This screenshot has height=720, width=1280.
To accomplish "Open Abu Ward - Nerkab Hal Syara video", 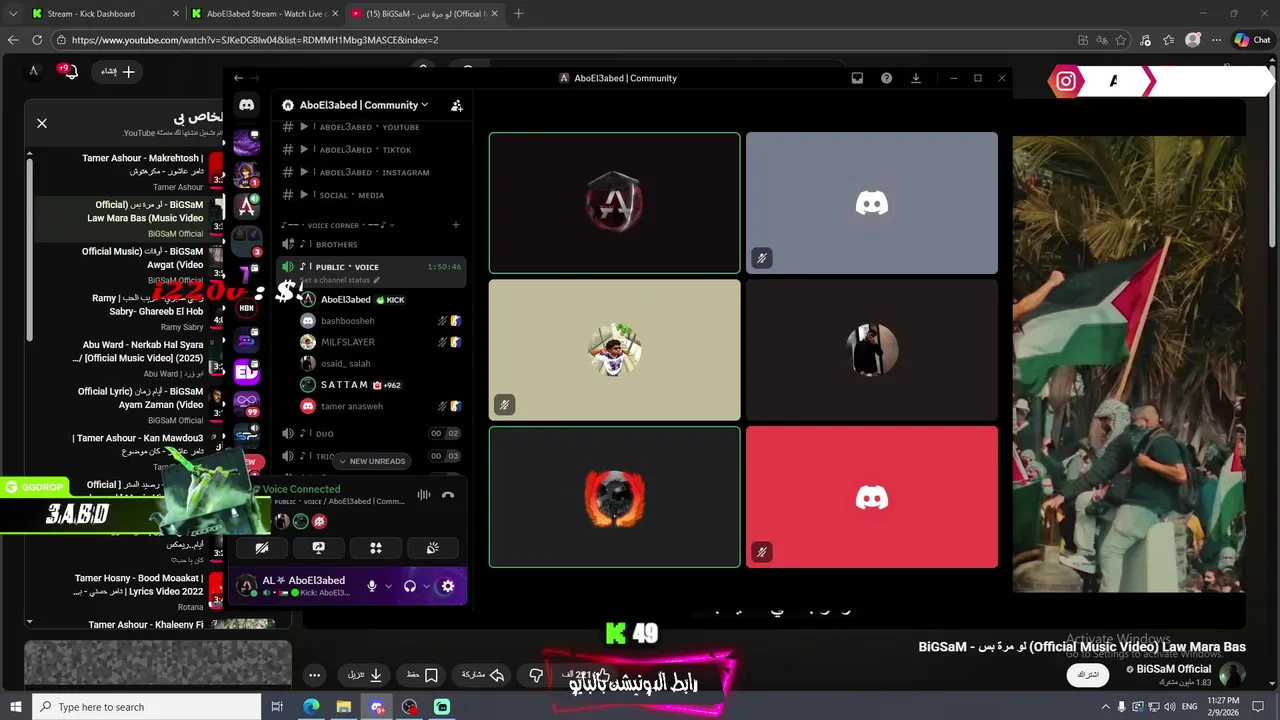I will point(130,358).
